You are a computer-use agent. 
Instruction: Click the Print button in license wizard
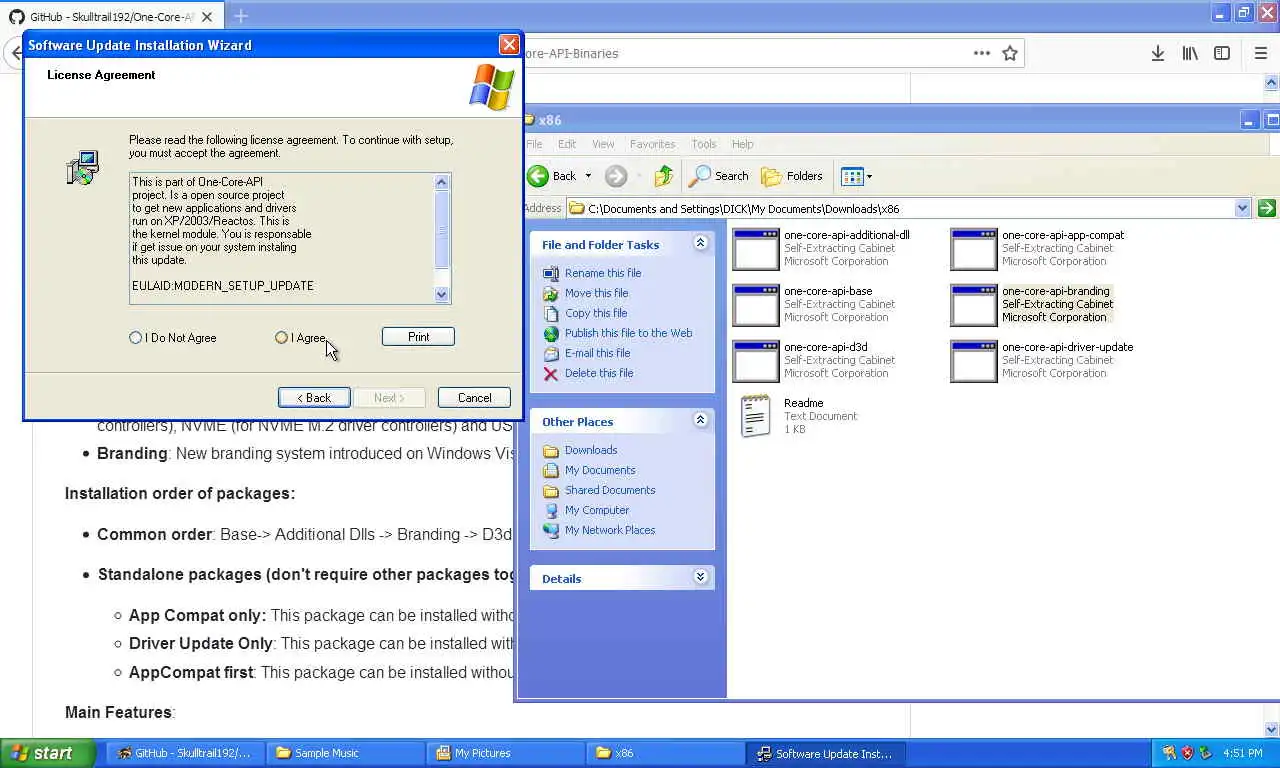coord(418,337)
